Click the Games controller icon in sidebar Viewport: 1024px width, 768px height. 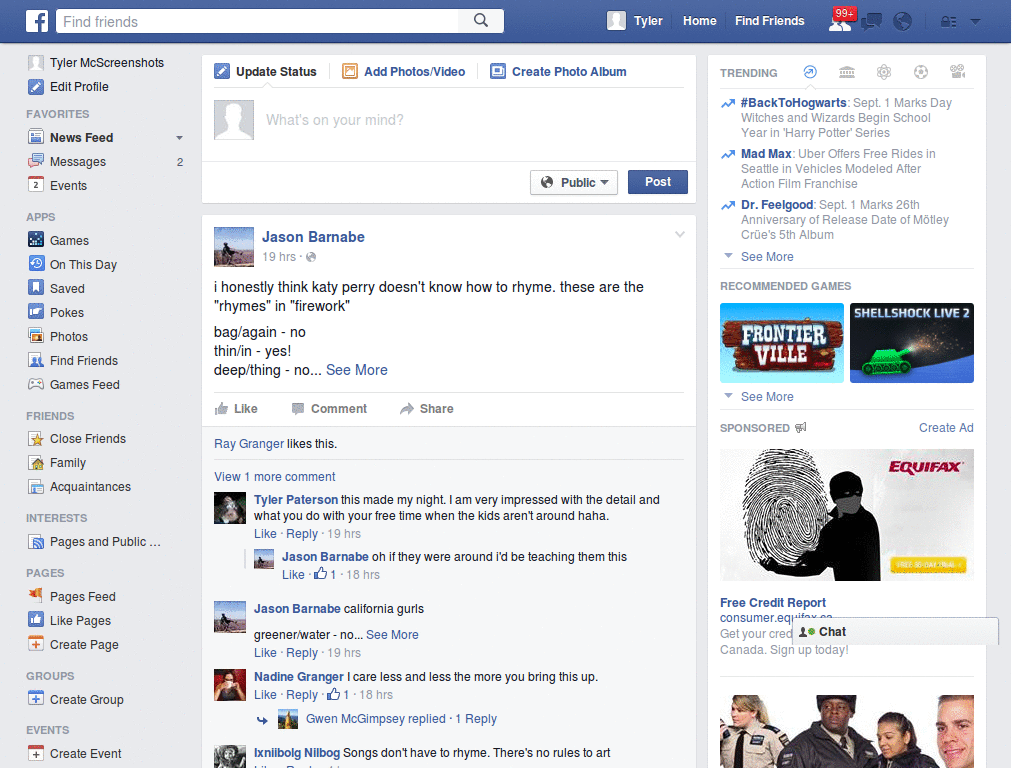point(36,239)
